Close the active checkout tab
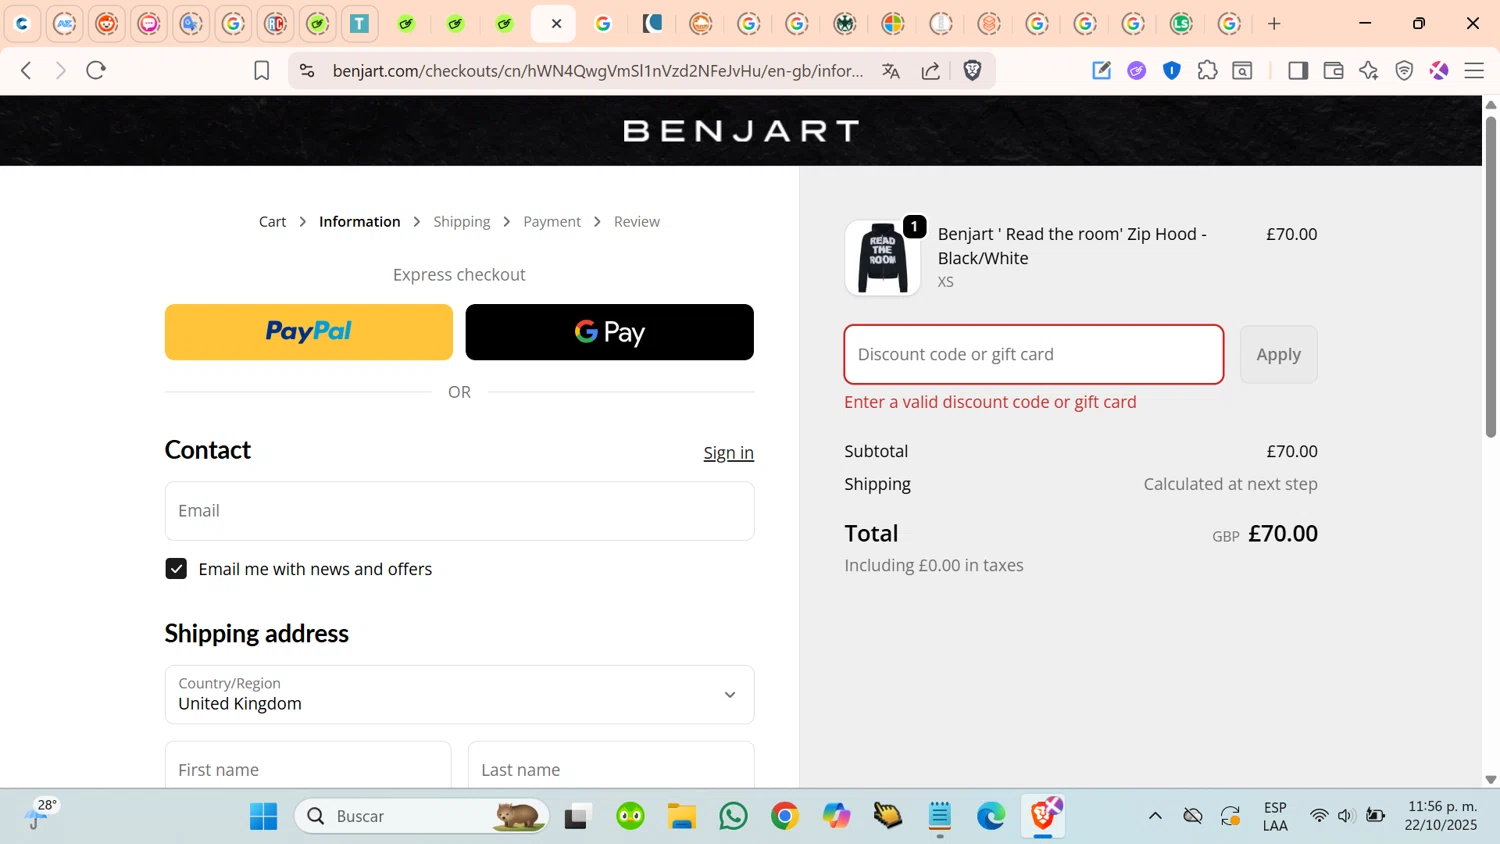1500x844 pixels. click(x=557, y=23)
